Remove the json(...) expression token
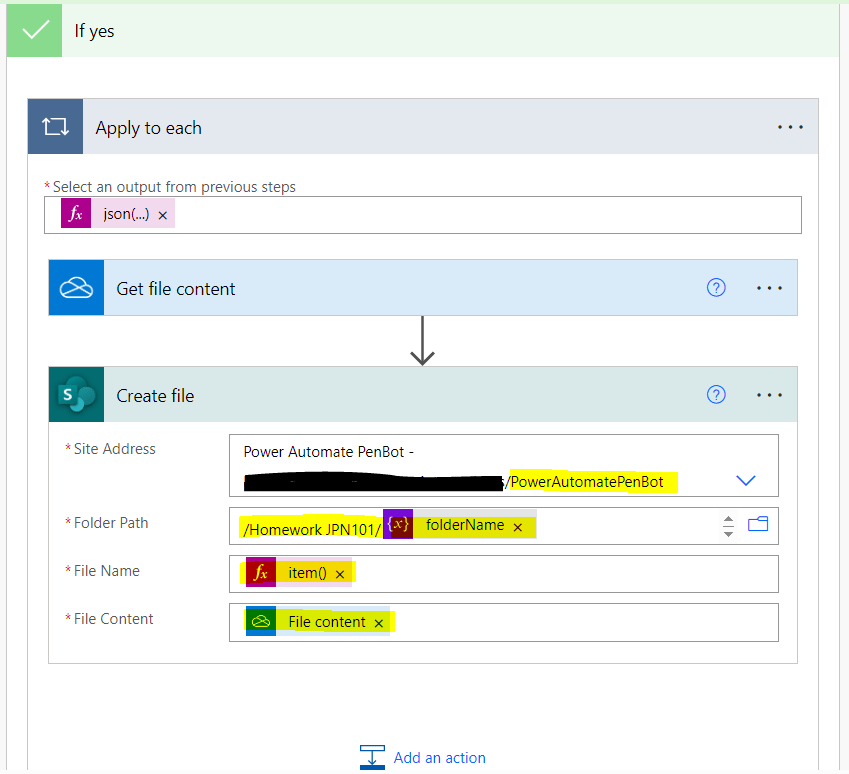The image size is (849, 774). point(162,215)
